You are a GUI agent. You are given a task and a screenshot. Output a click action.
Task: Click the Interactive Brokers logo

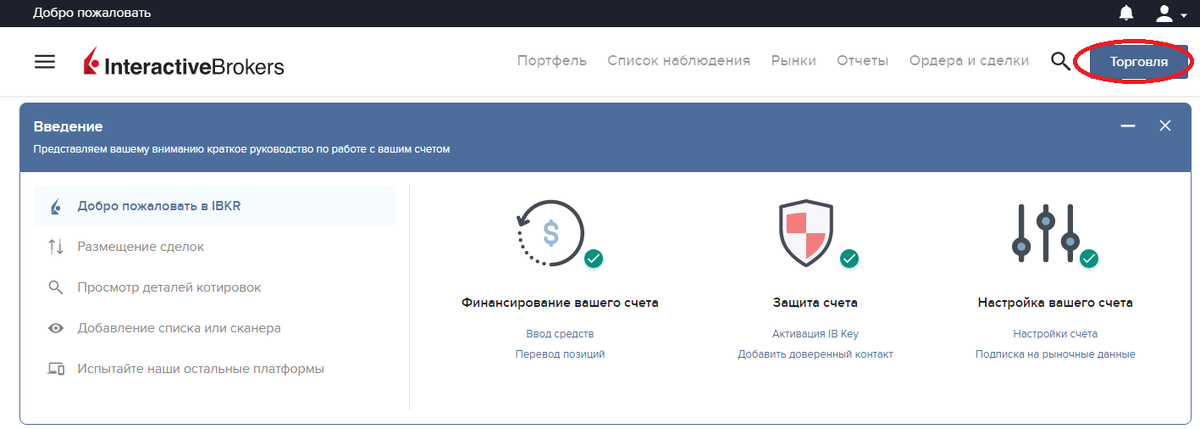point(184,63)
